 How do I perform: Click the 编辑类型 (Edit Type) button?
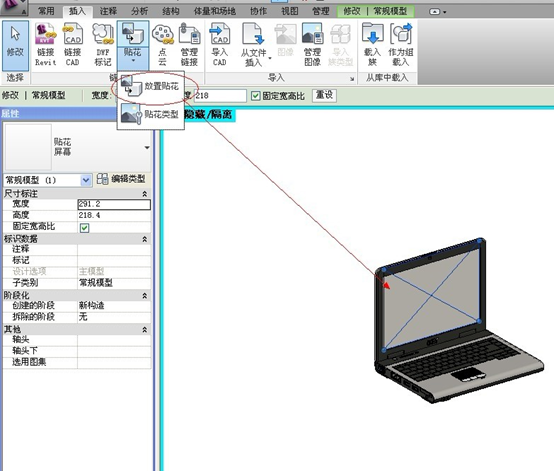122,179
